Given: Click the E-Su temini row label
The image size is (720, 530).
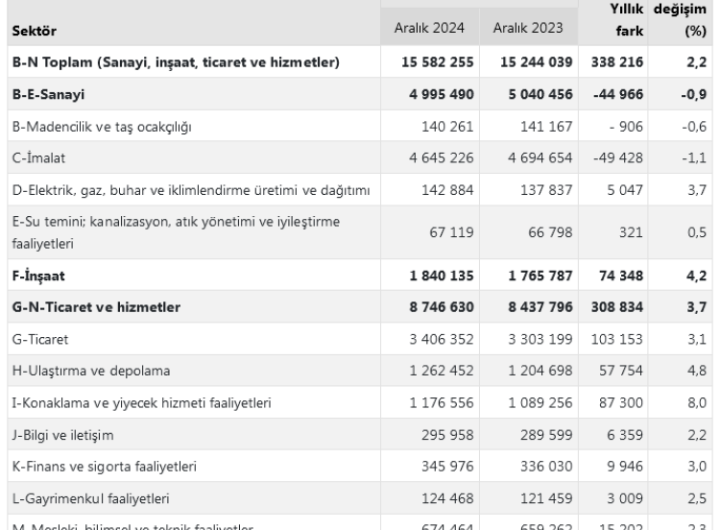Looking at the screenshot, I should (180, 231).
